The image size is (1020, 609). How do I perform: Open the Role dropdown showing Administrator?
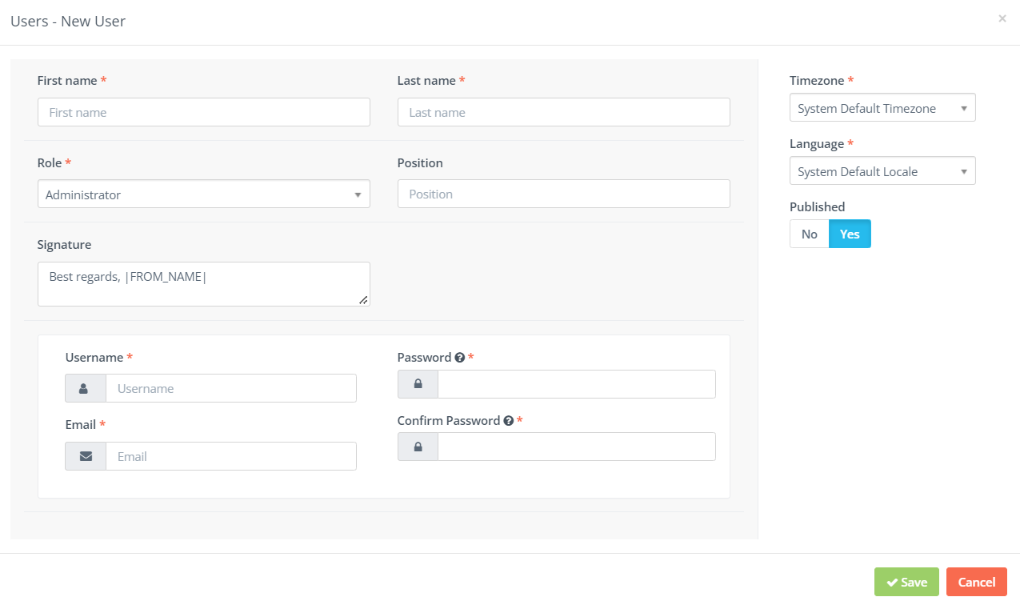(204, 194)
